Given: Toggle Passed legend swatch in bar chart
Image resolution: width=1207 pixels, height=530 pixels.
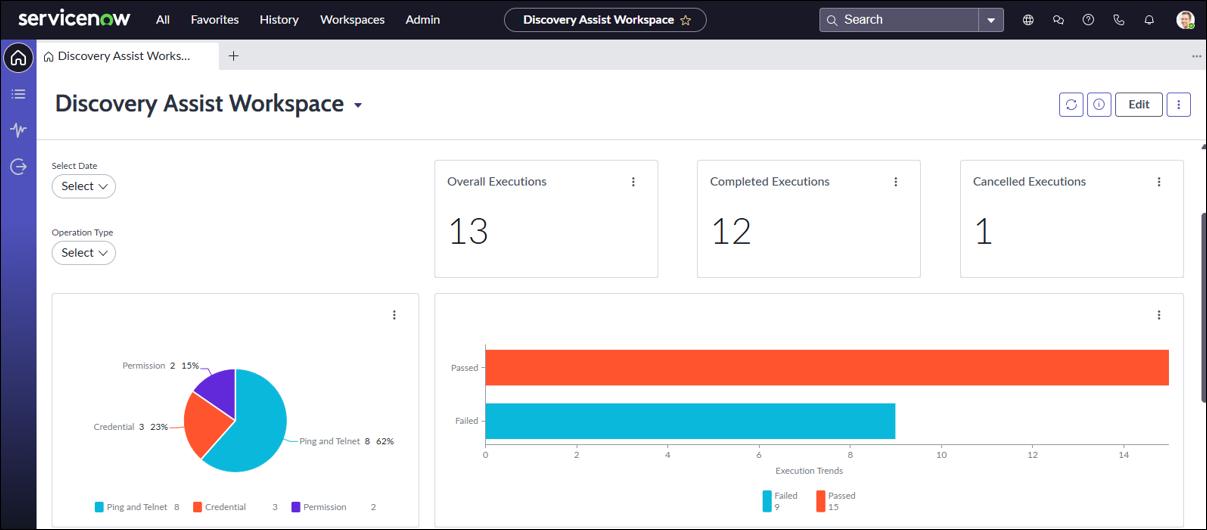Looking at the screenshot, I should (821, 501).
